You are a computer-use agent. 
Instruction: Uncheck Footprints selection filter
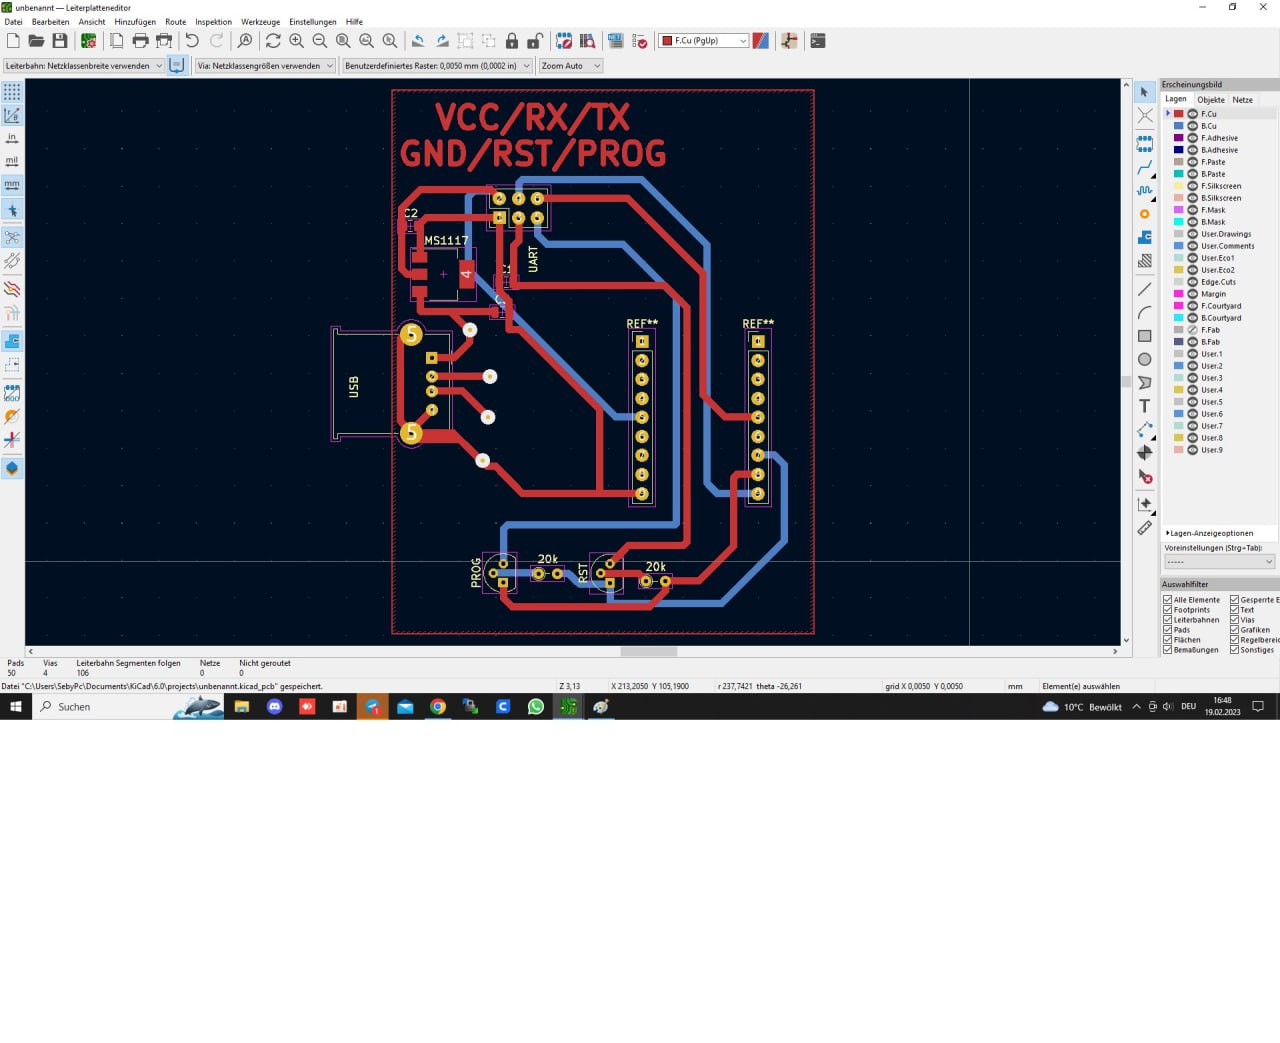coord(1167,610)
